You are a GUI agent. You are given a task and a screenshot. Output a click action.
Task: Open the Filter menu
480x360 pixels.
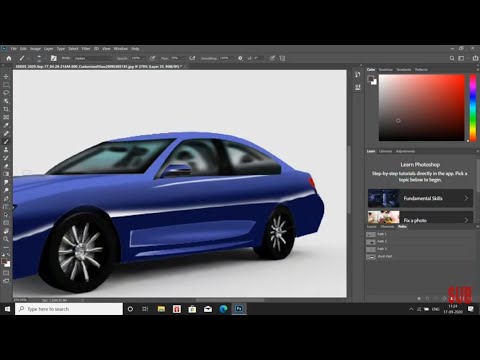pyautogui.click(x=86, y=49)
